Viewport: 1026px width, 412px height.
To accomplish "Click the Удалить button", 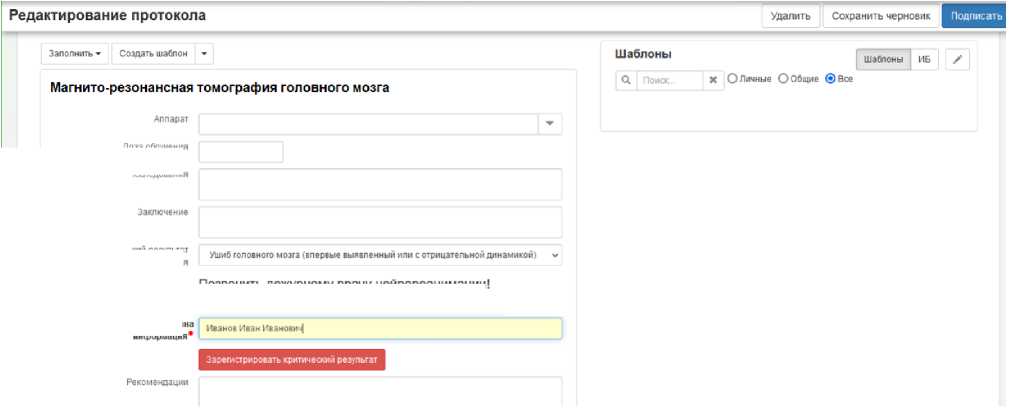I will click(791, 16).
